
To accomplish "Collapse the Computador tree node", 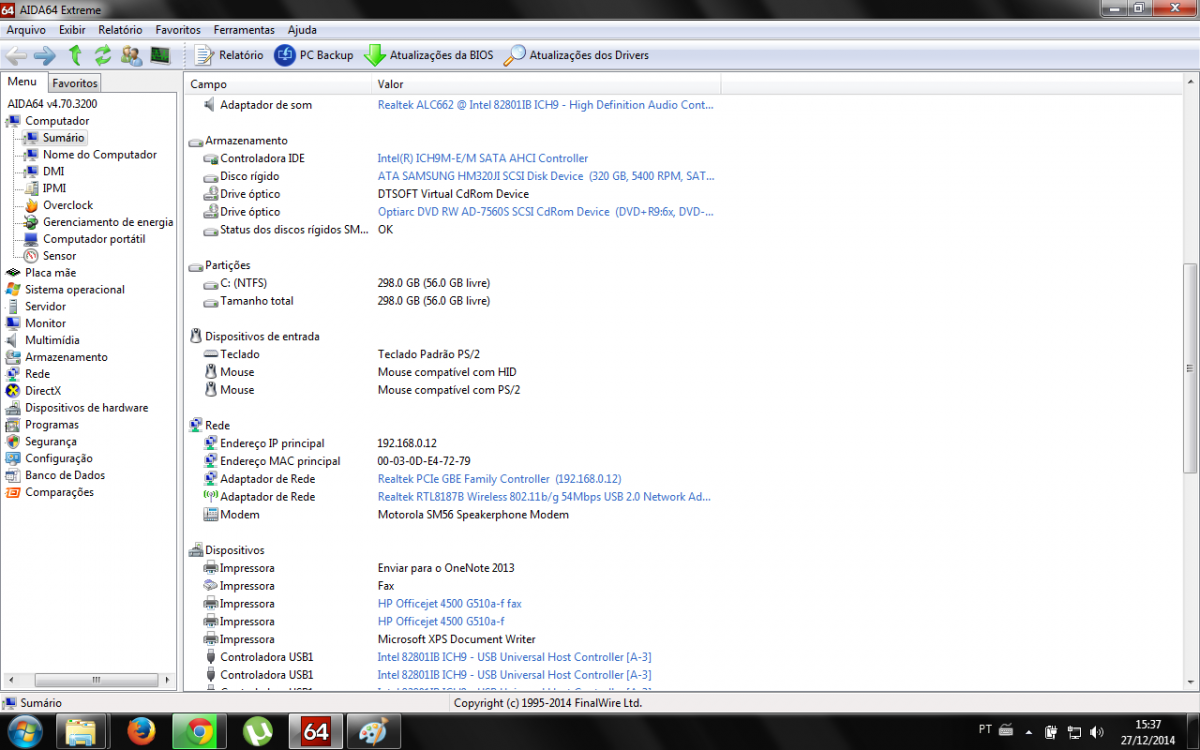I will [56, 121].
